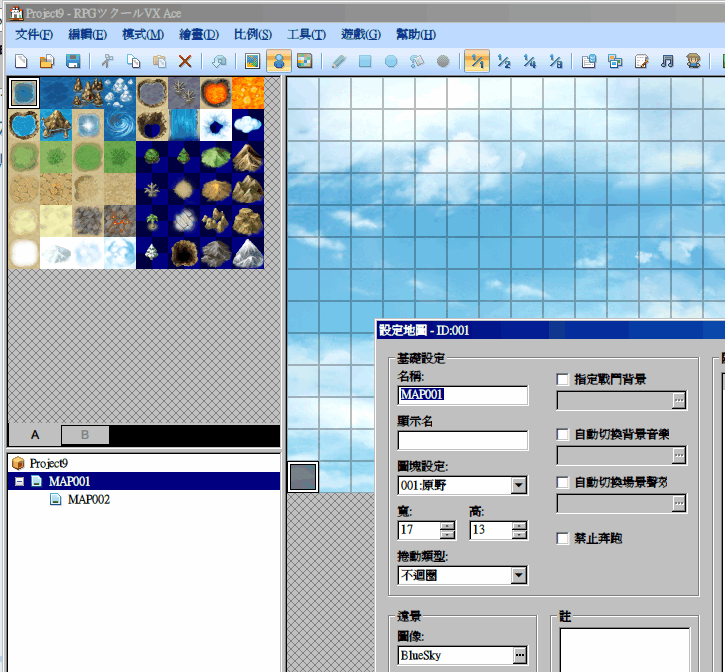This screenshot has width=725, height=672.
Task: Click the empty 顯示名 input field
Action: [x=462, y=440]
